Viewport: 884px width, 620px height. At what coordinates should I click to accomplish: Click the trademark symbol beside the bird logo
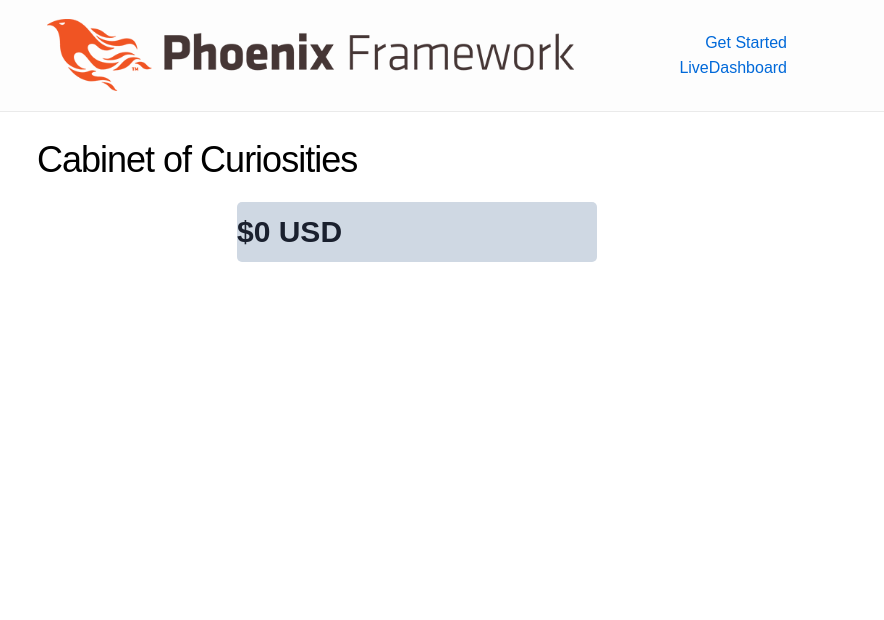[135, 69]
